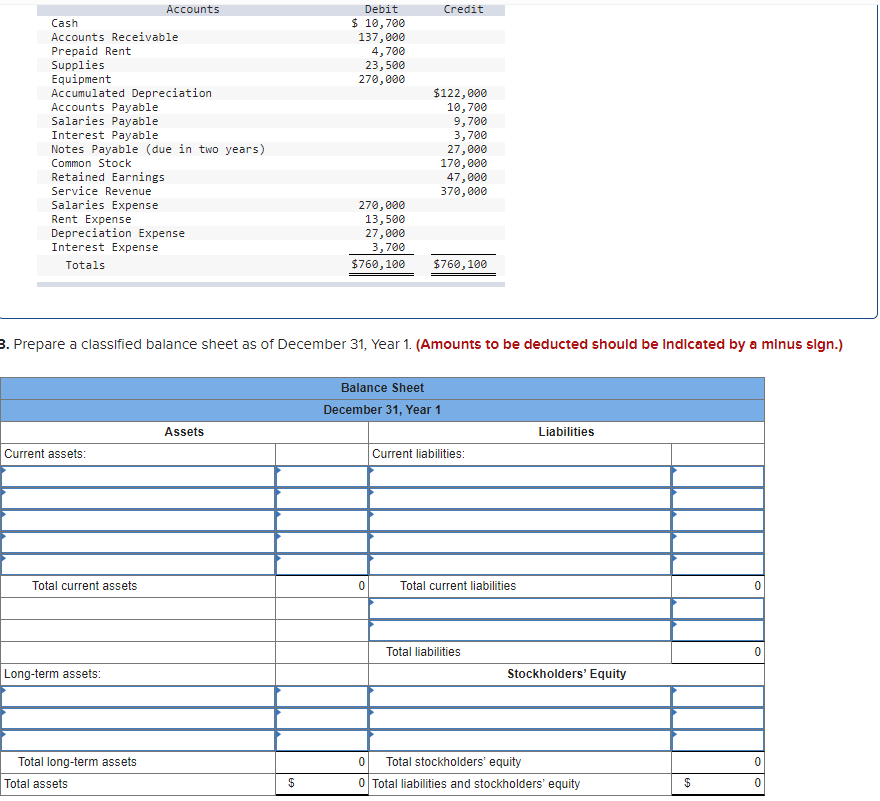The height and width of the screenshot is (801, 880).
Task: Click the Total liabilities value cell
Action: 718,652
